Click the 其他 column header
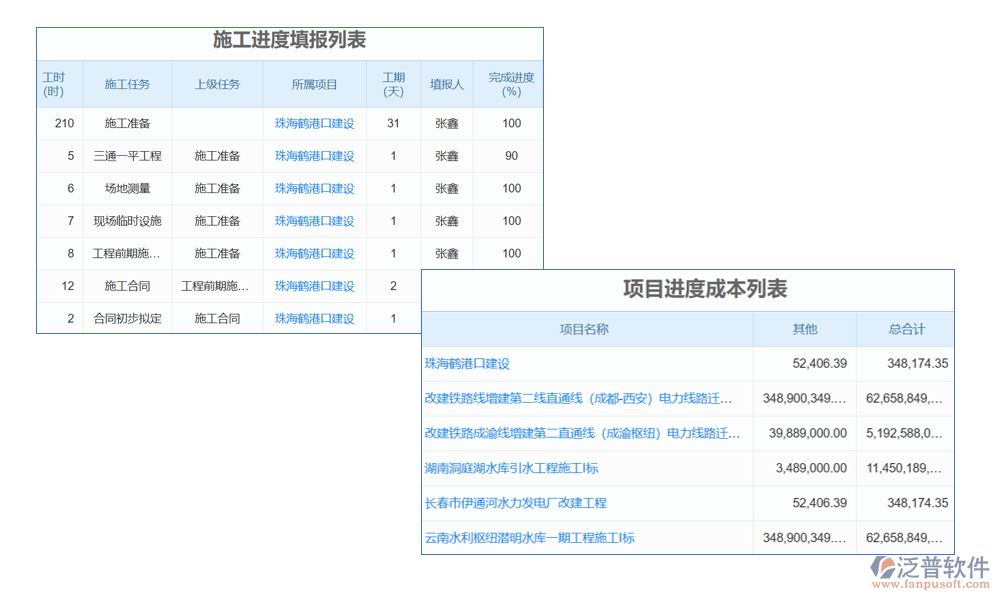This screenshot has height=600, width=1000. (x=804, y=329)
